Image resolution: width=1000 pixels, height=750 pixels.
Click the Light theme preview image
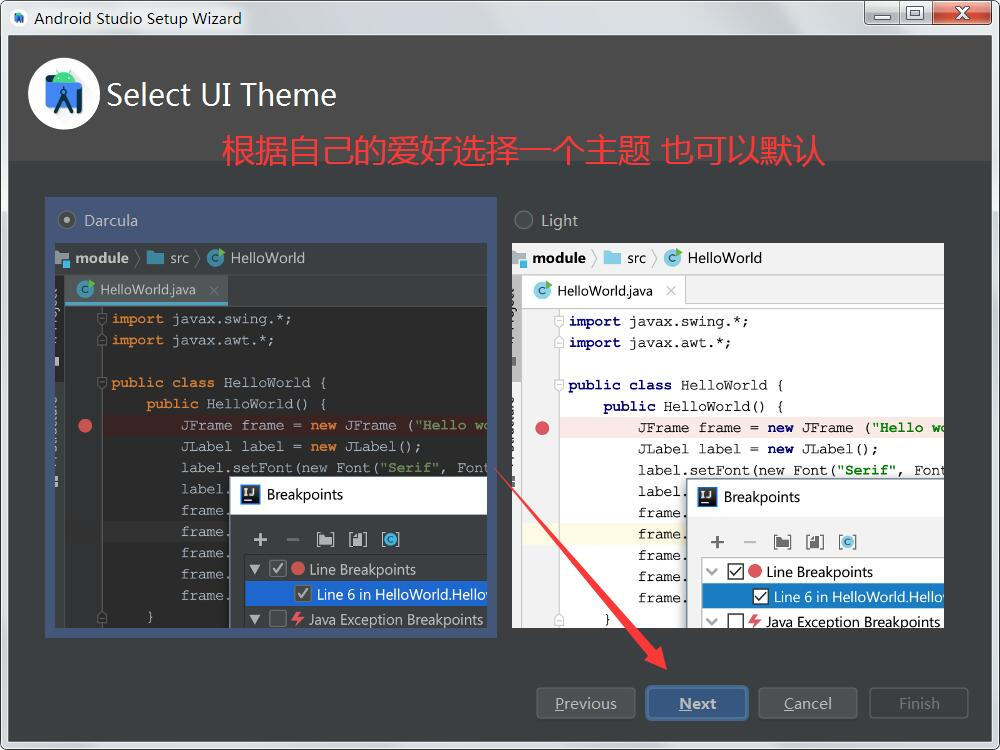[x=728, y=436]
